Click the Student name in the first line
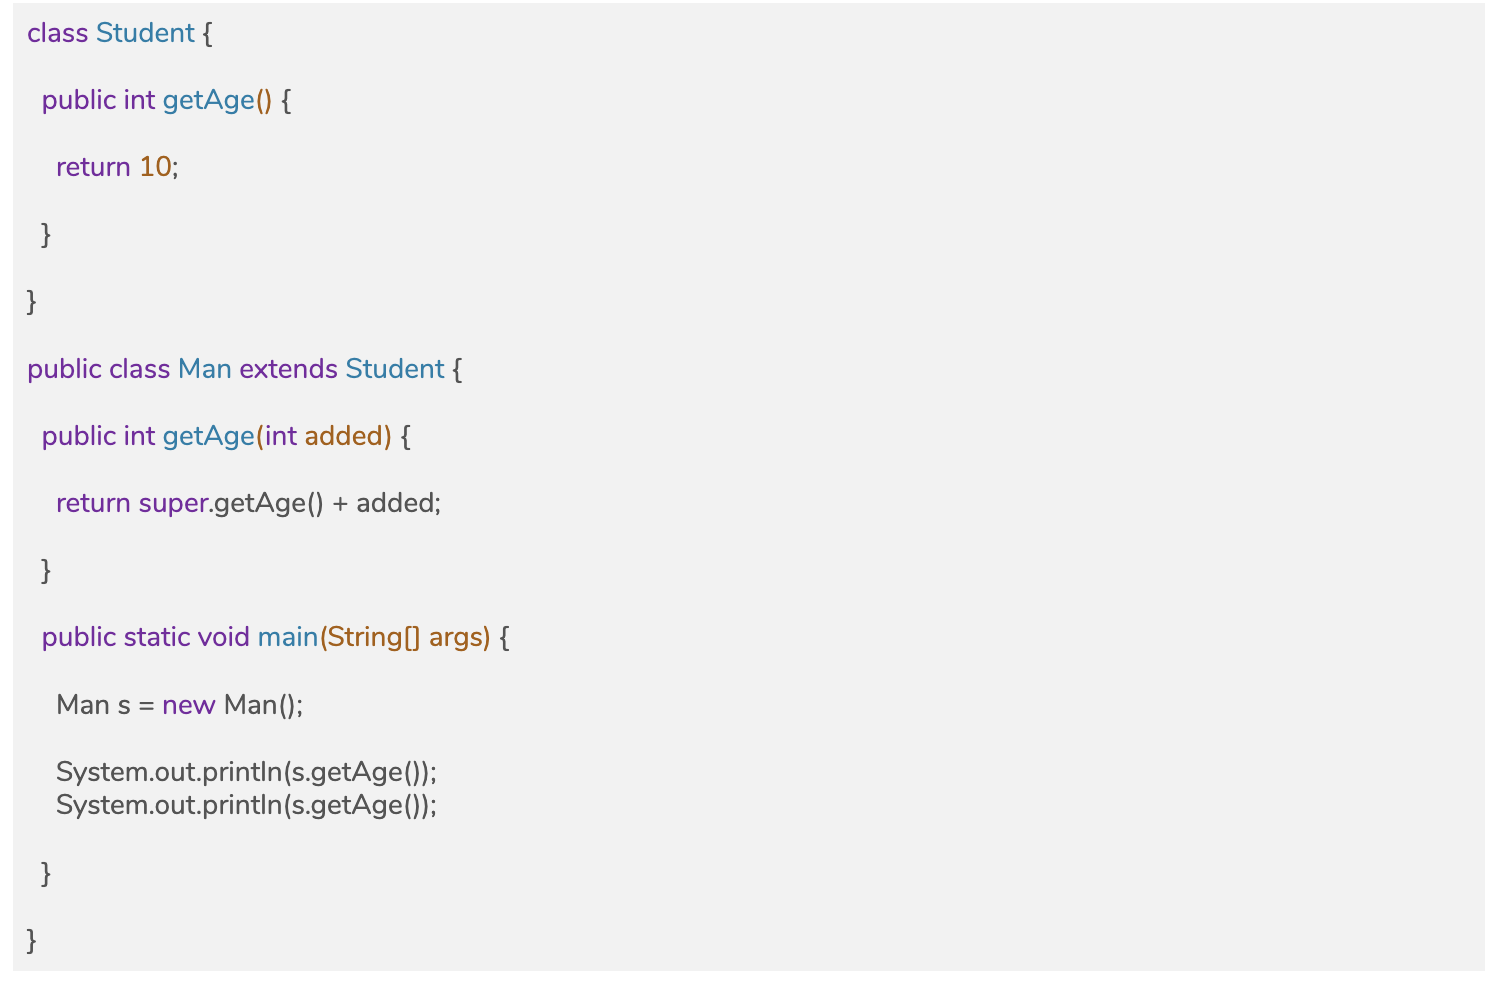This screenshot has height=998, width=1510. click(145, 33)
